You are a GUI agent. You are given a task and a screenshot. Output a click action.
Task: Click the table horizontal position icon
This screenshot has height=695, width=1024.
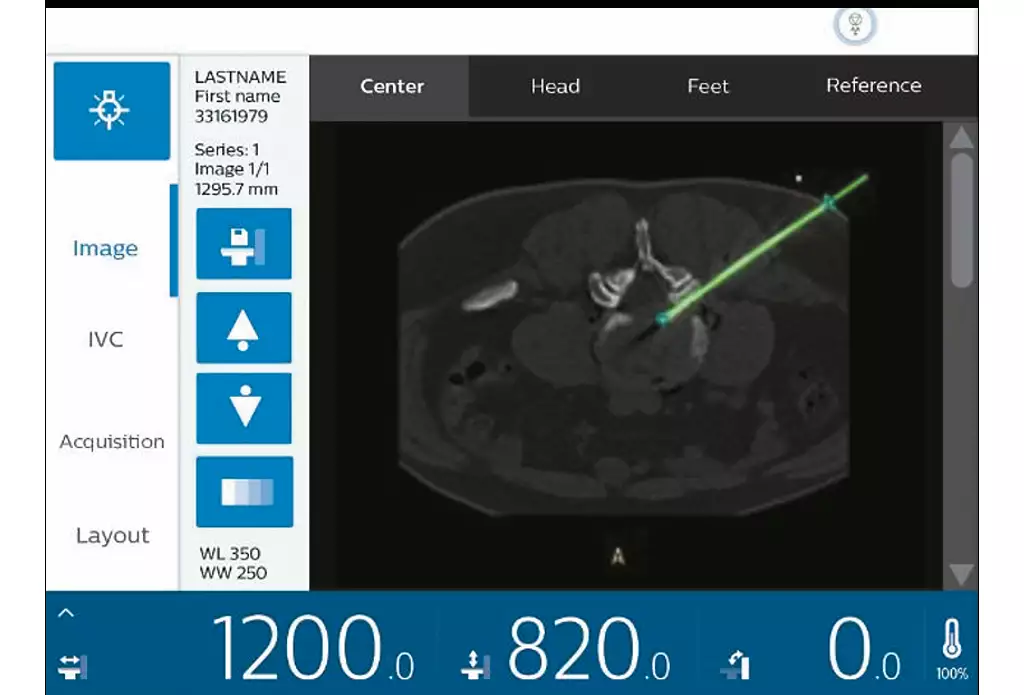[72, 667]
